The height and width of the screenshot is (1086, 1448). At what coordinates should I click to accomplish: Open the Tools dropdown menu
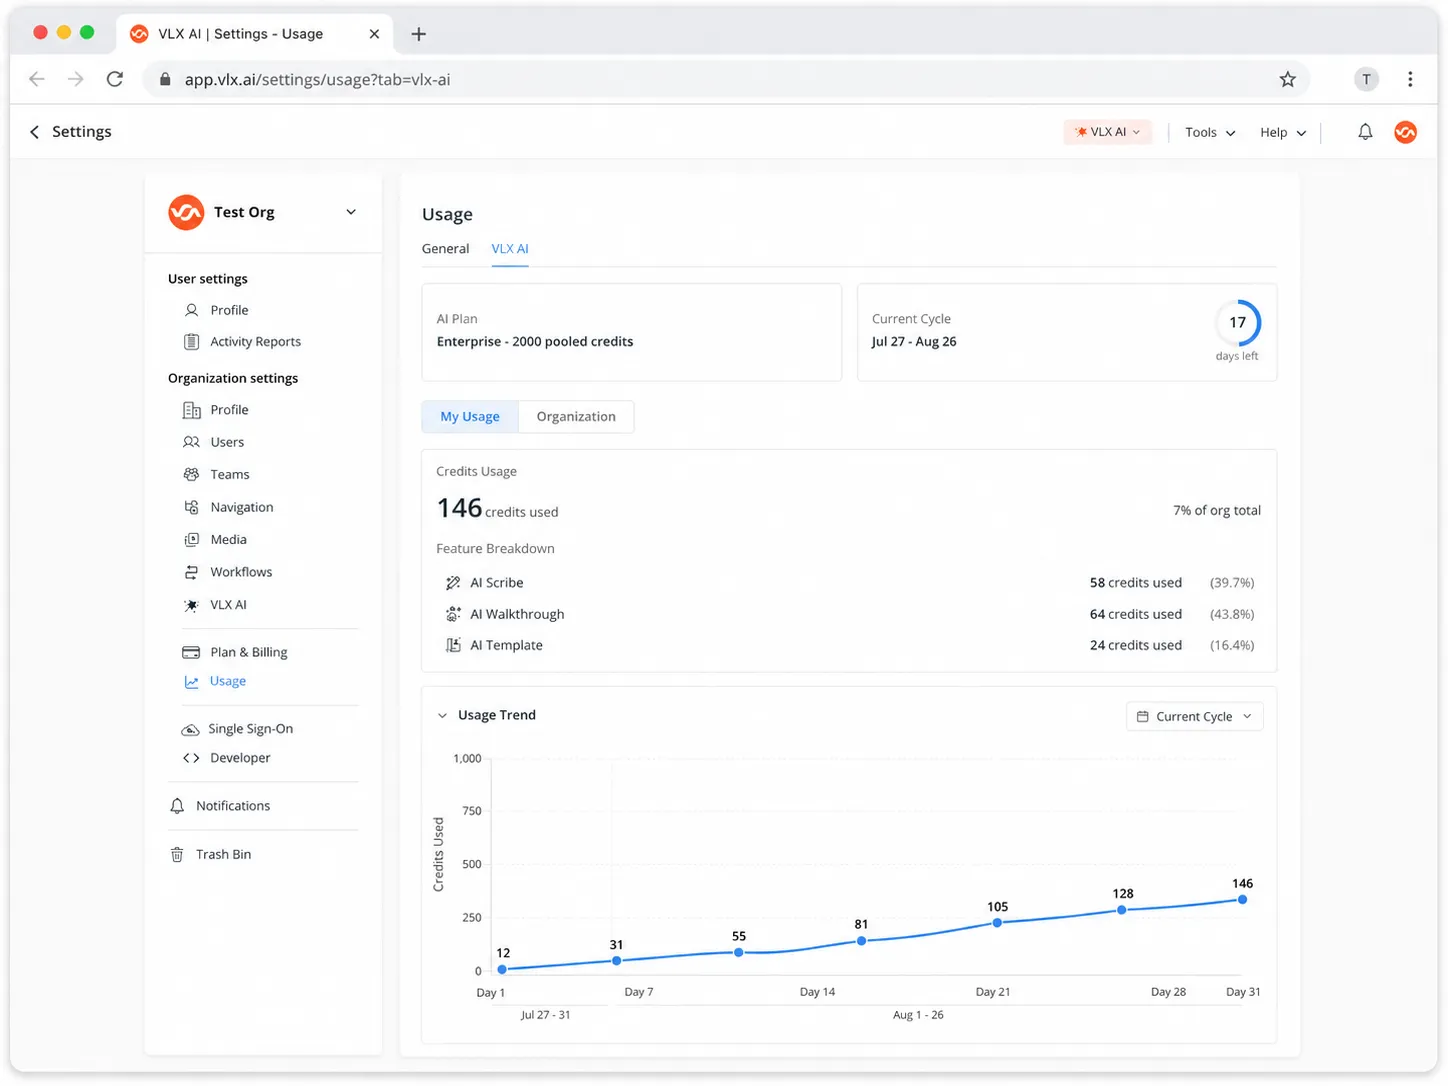coord(1210,132)
